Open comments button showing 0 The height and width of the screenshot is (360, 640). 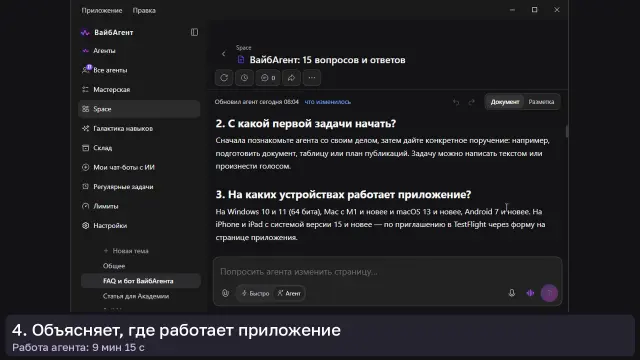(x=268, y=78)
